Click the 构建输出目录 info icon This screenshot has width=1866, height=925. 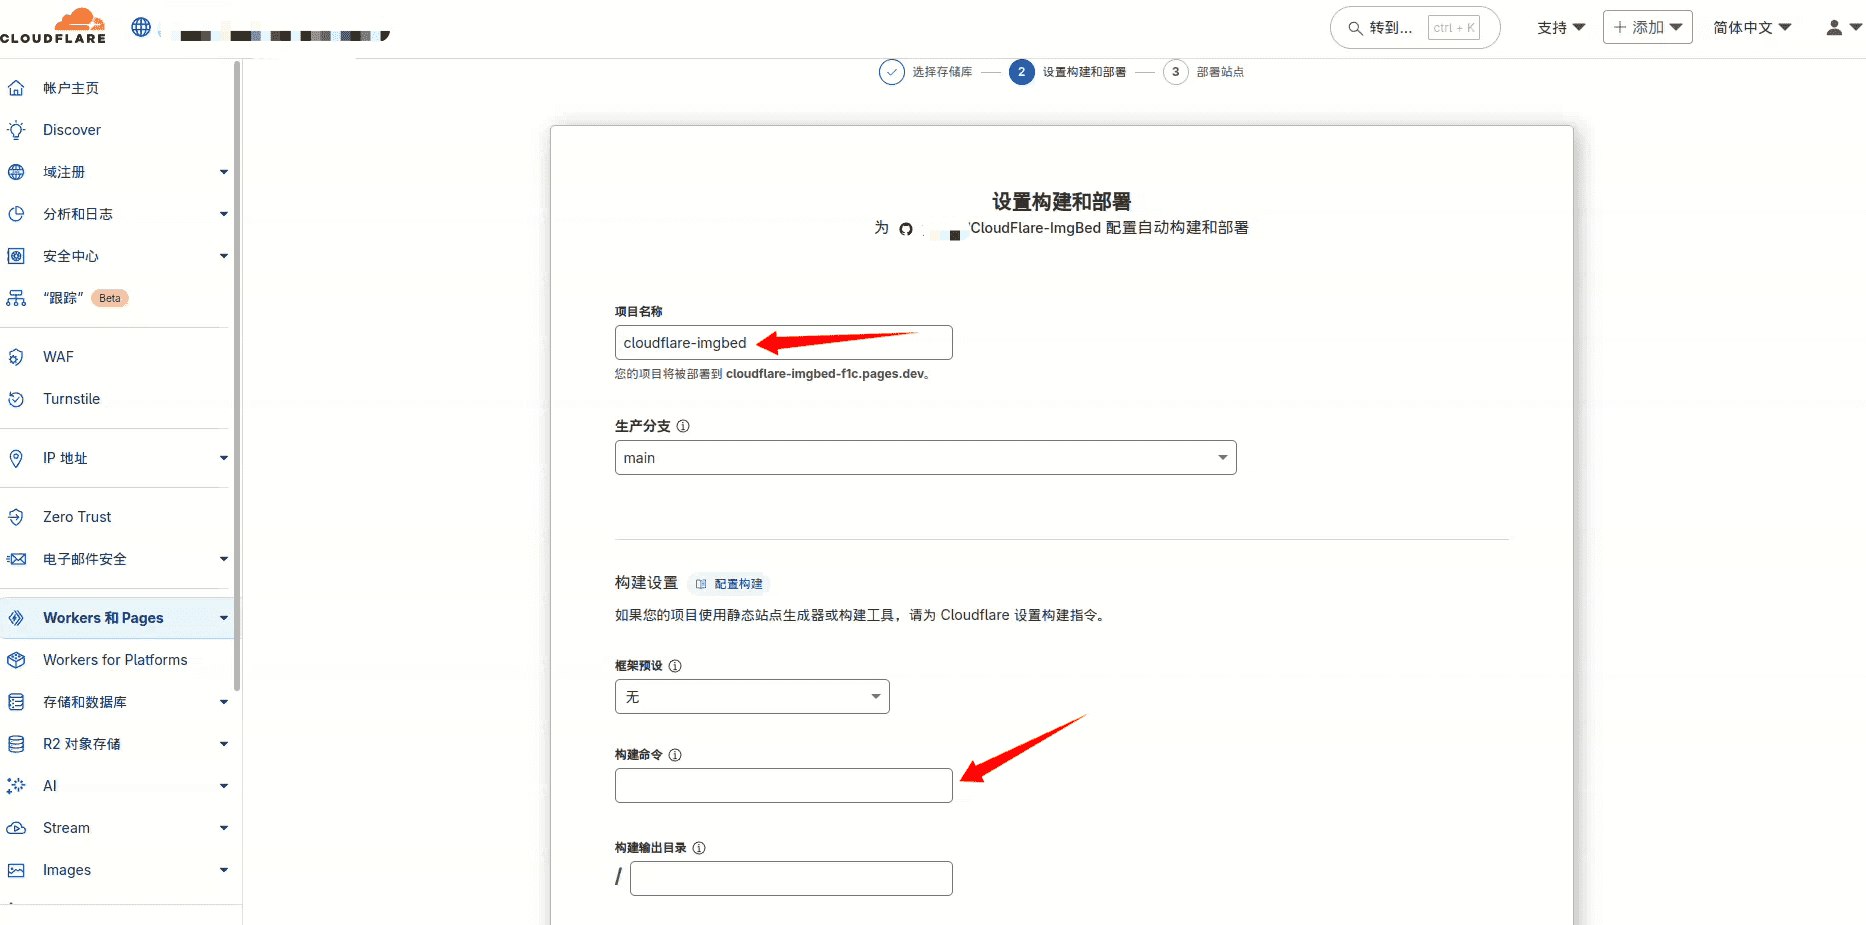(x=699, y=848)
